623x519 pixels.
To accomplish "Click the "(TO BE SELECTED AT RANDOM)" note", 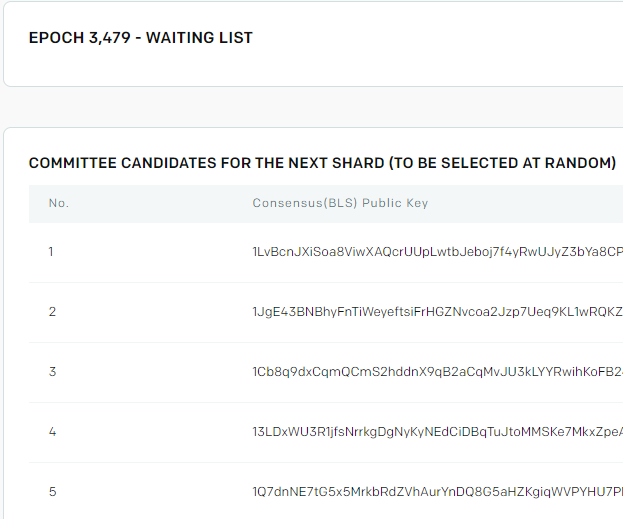I will (502, 163).
